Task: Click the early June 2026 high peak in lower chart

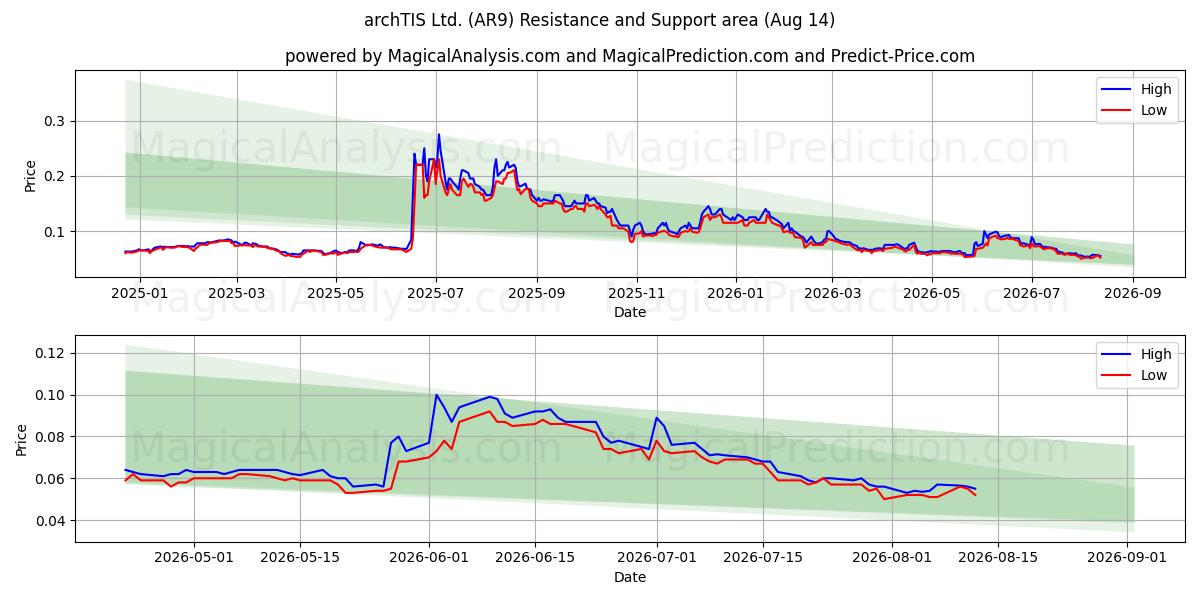Action: click(436, 395)
